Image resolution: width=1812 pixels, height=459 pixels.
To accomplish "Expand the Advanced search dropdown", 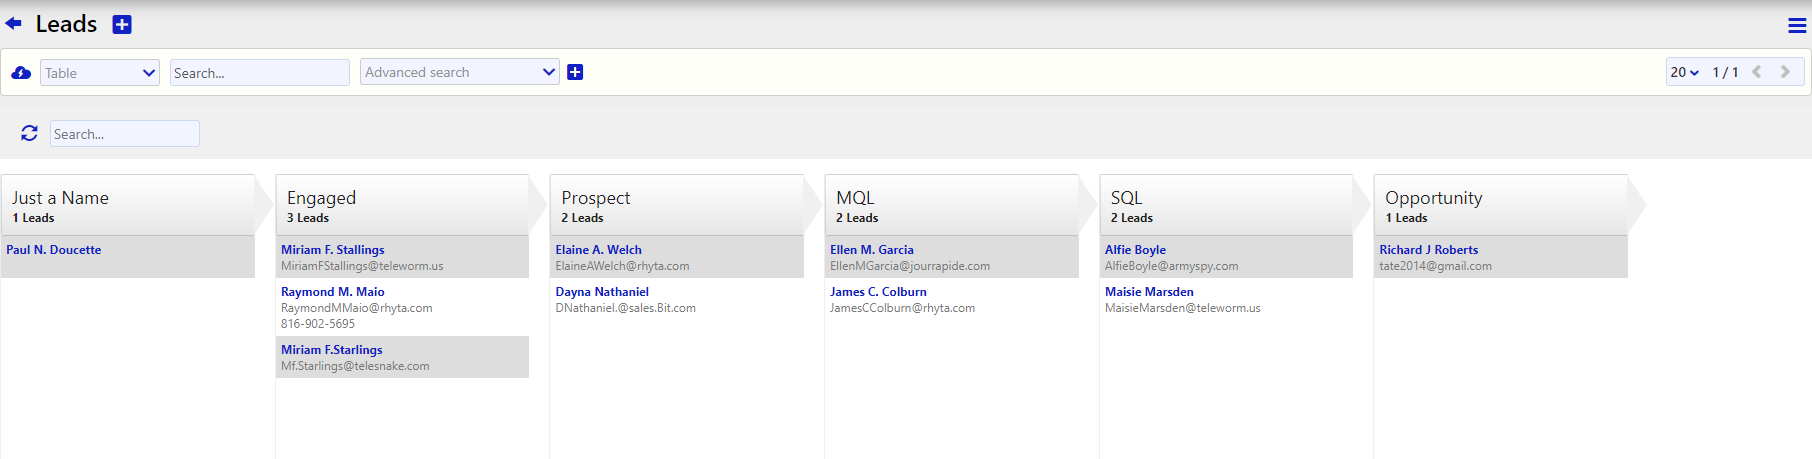I will click(459, 72).
